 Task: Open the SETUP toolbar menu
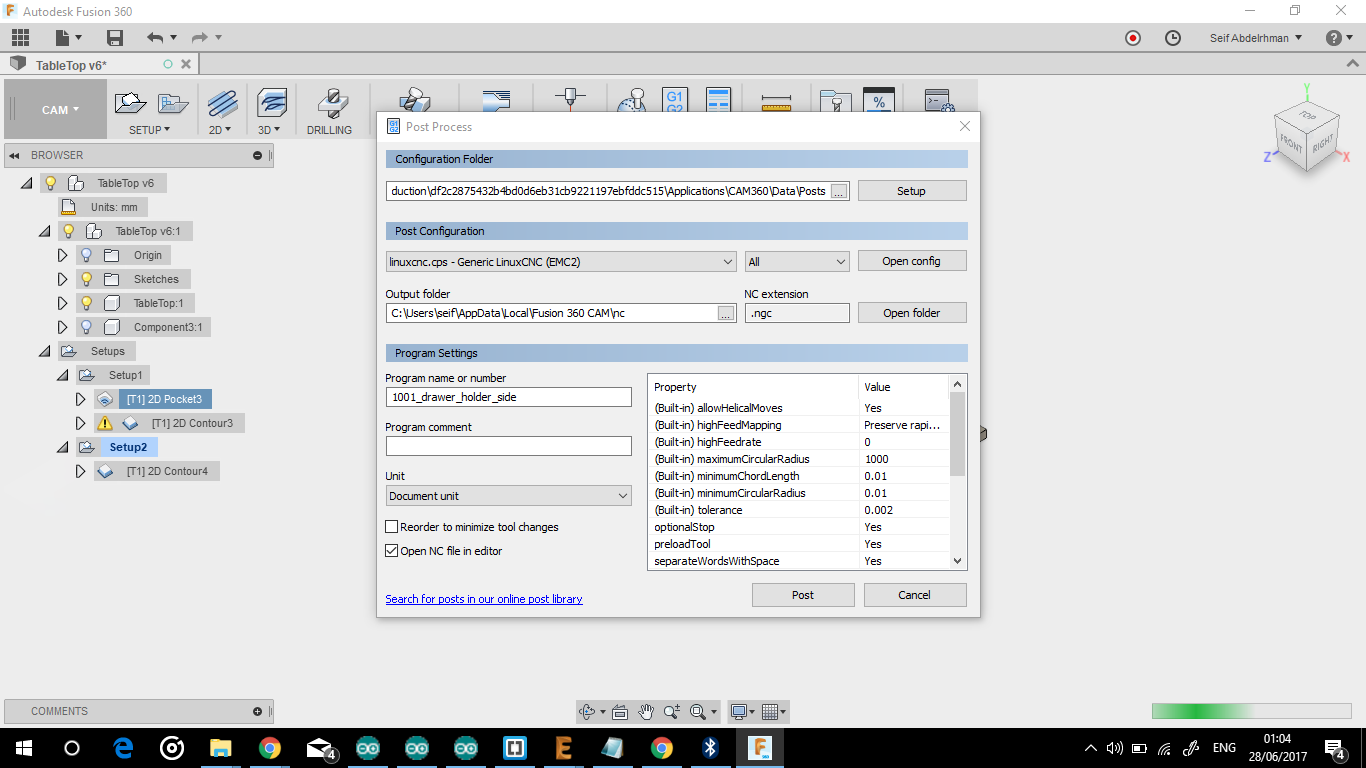point(150,130)
